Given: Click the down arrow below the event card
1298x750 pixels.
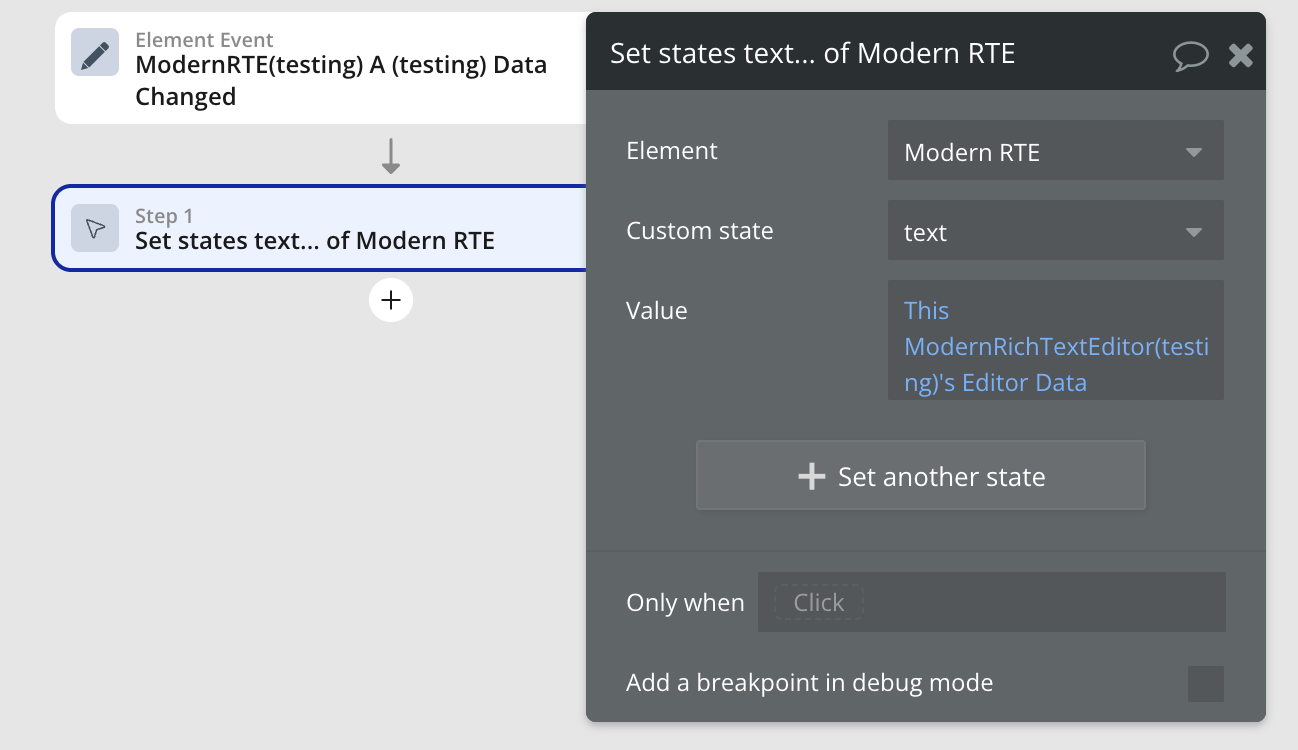Looking at the screenshot, I should coord(391,156).
